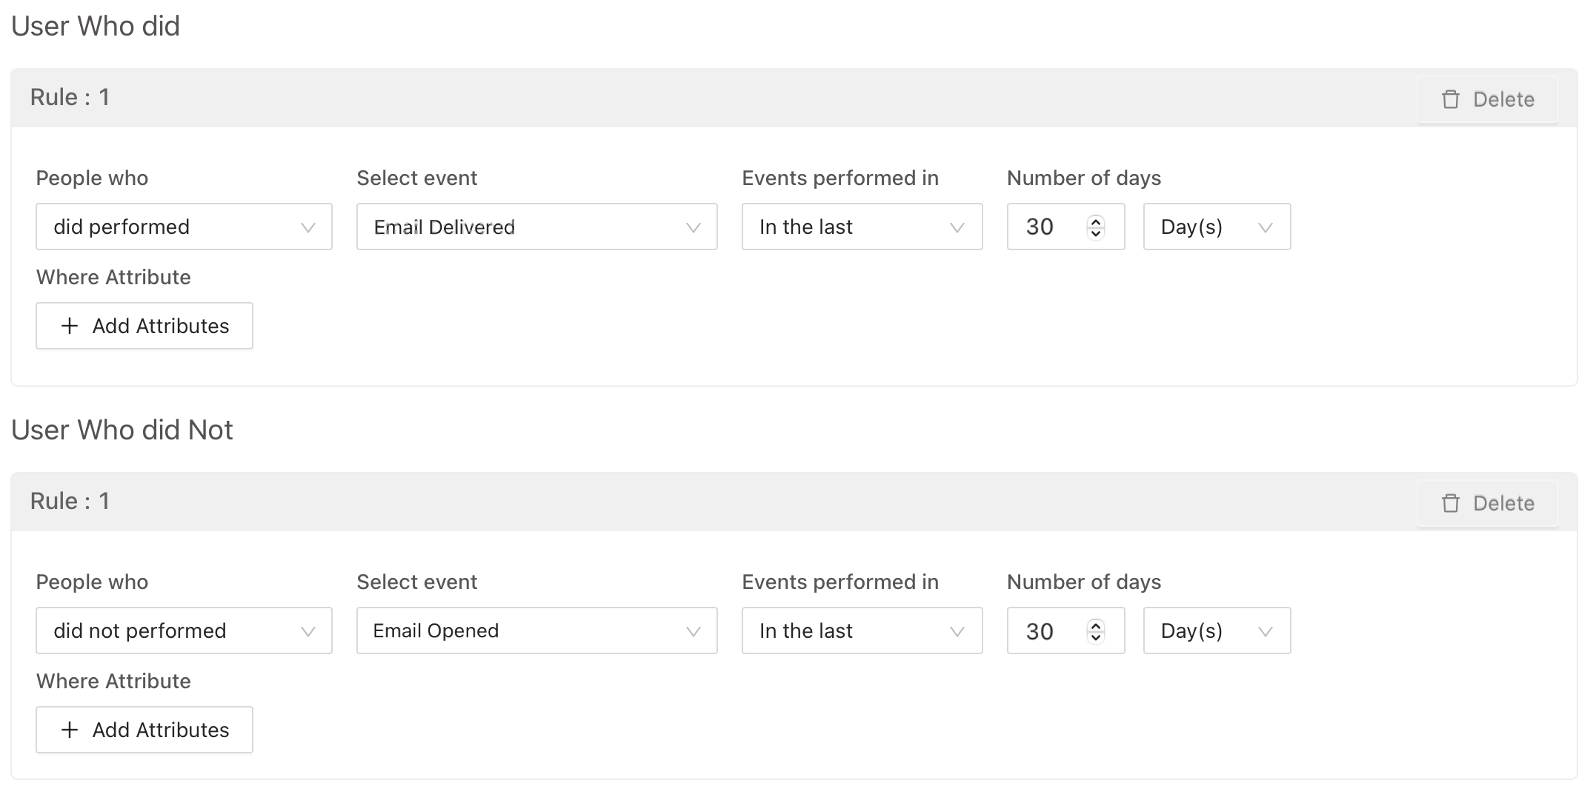Add Attributes to the Email Opened rule
This screenshot has width=1596, height=790.
pyautogui.click(x=144, y=730)
